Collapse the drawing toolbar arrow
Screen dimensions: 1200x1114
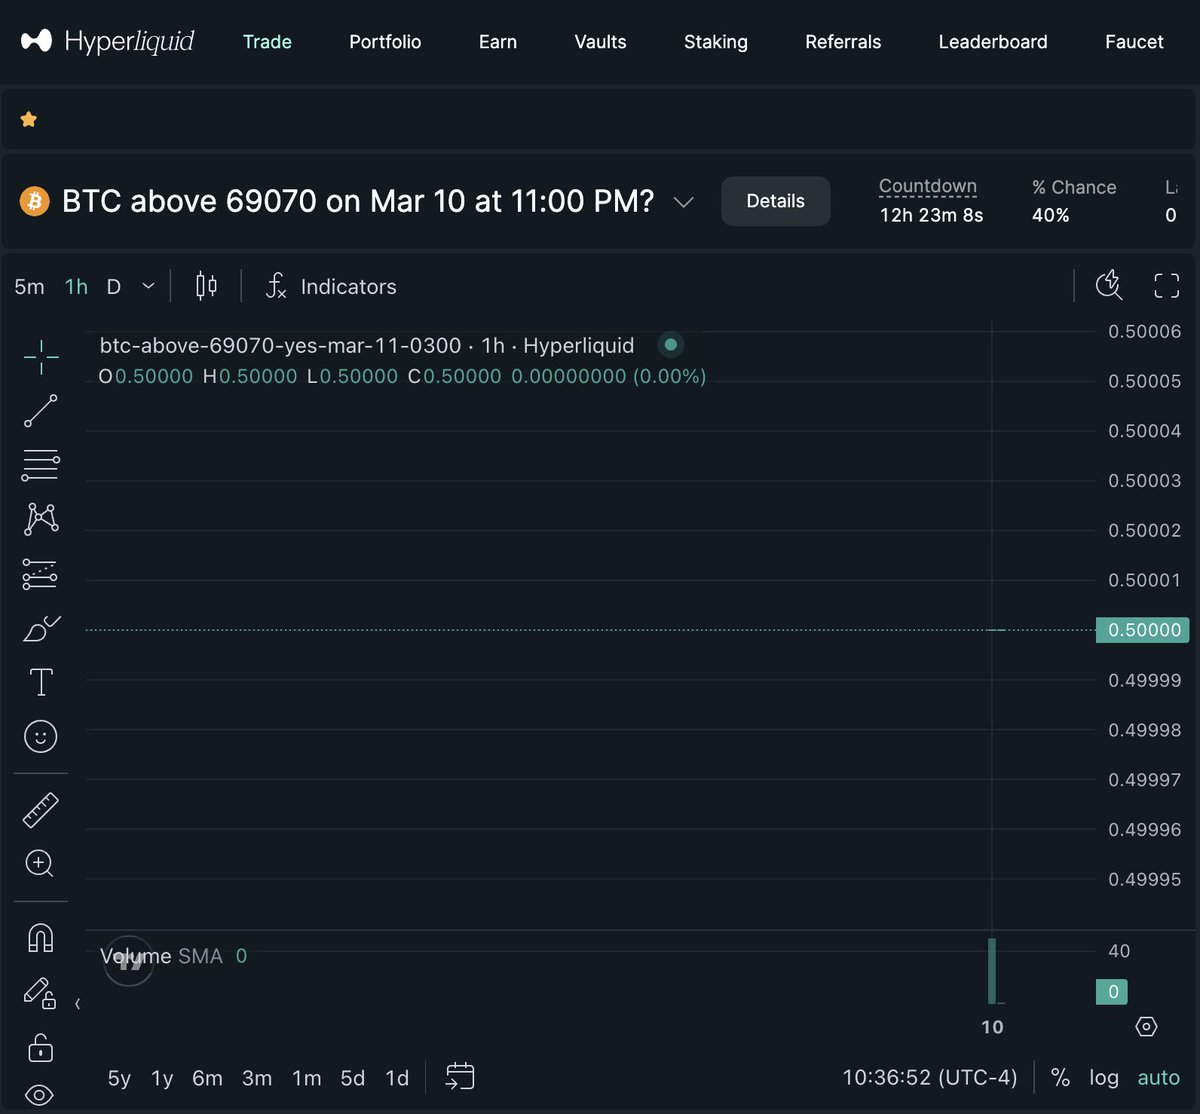77,1003
